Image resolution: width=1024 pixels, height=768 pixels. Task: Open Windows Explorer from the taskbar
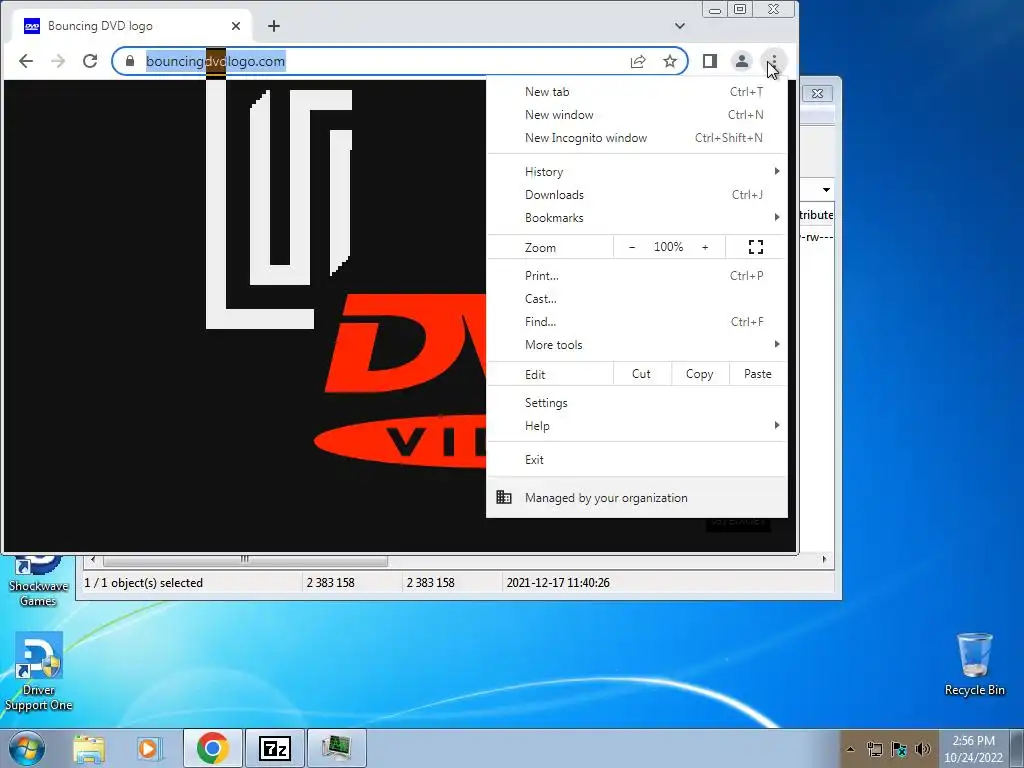click(x=89, y=748)
